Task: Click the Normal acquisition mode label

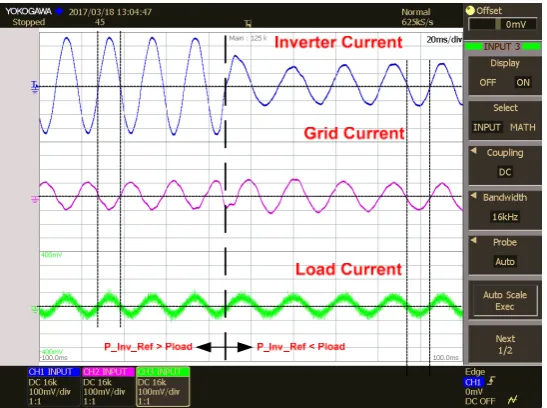Action: coord(416,12)
